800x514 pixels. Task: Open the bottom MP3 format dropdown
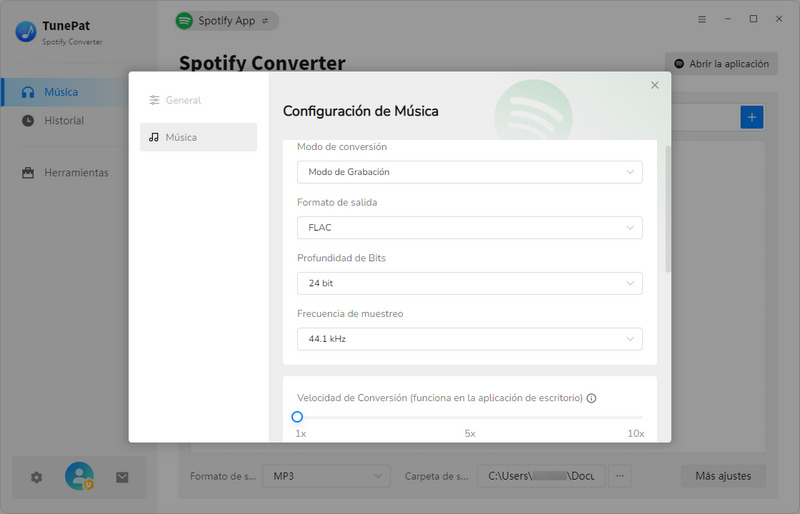327,476
